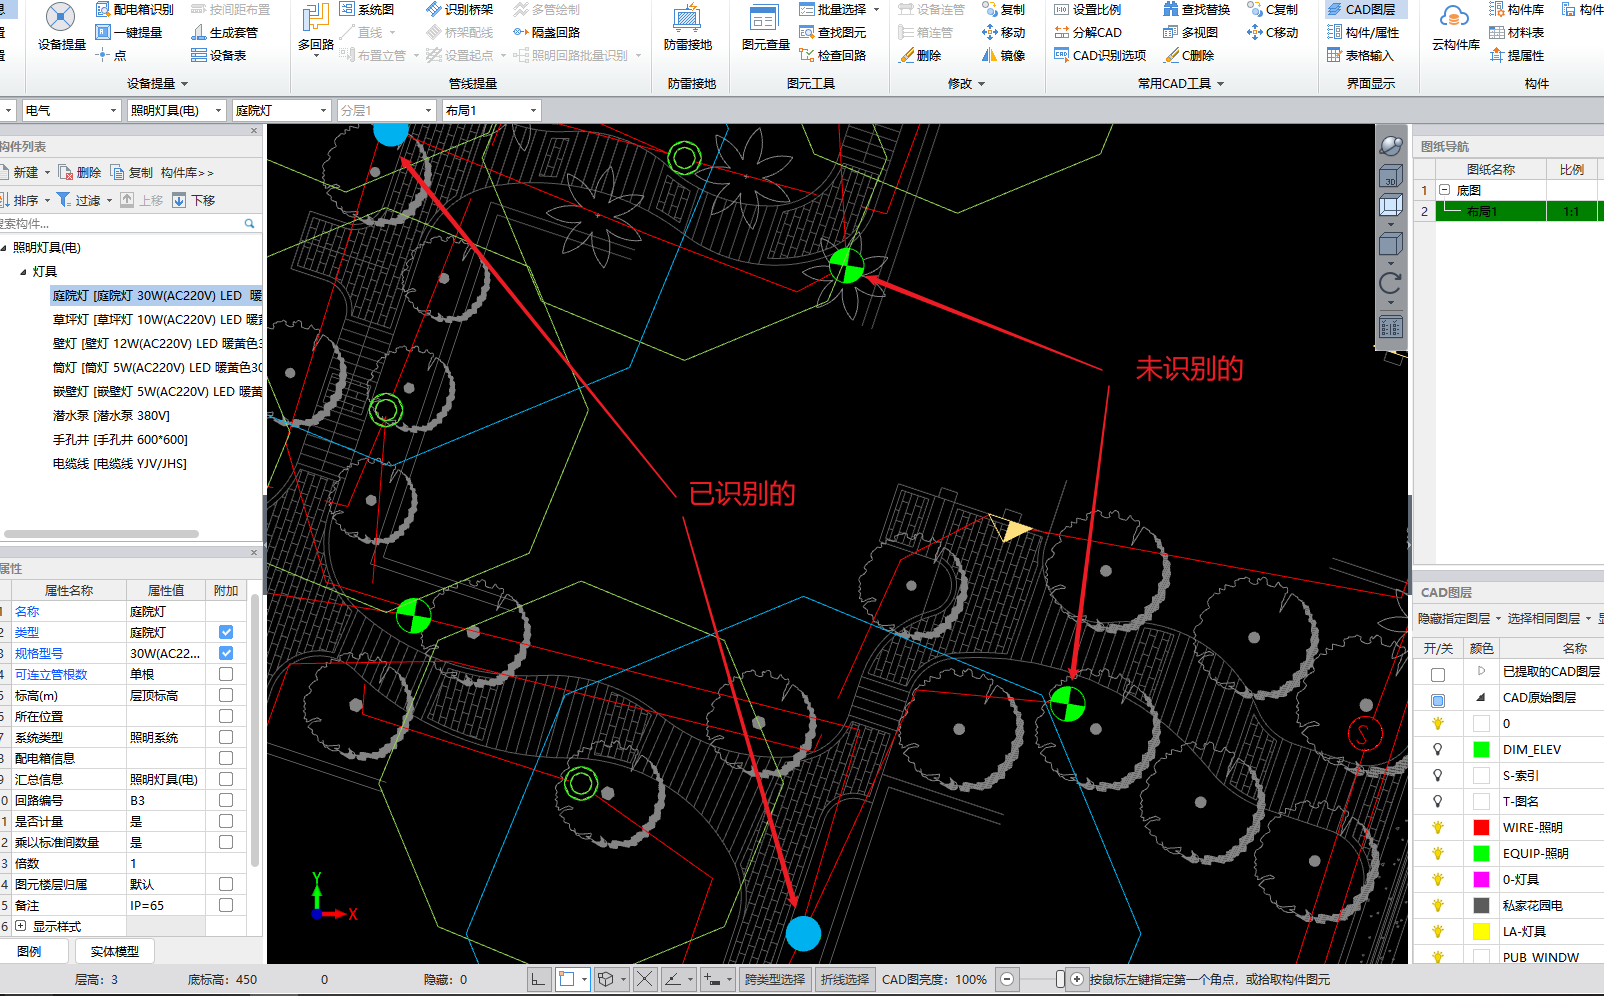Screen dimensions: 1604x996
Task: Click the 过滤 filter button
Action: (x=84, y=200)
